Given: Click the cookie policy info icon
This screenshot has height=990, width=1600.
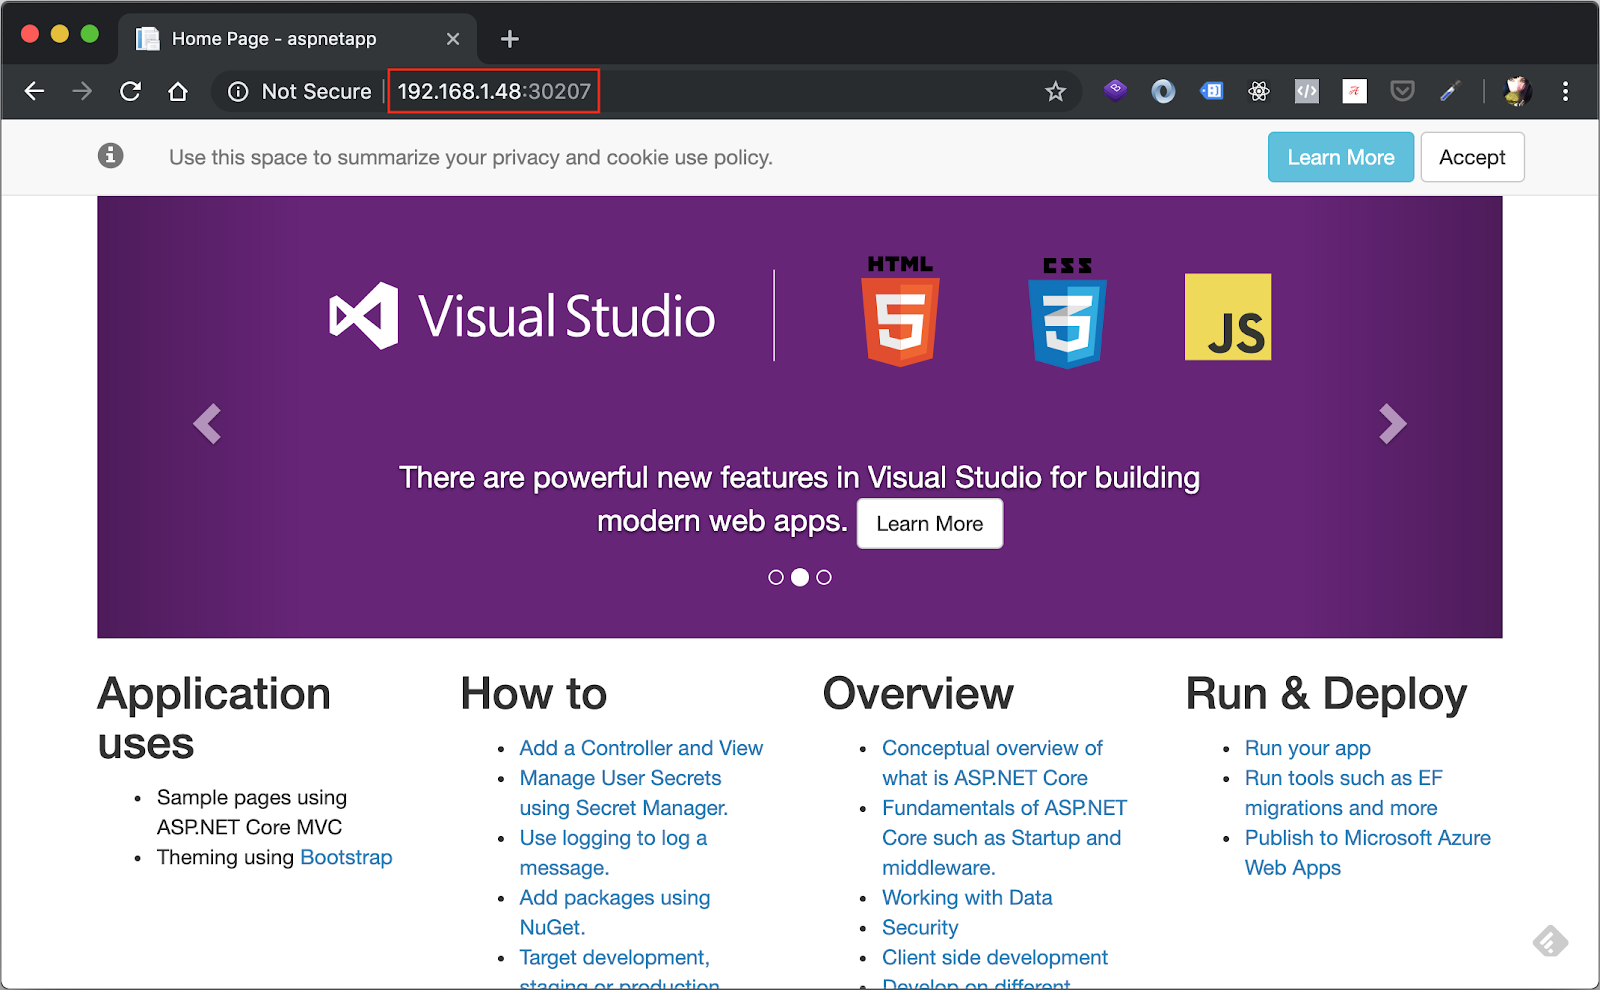Looking at the screenshot, I should tap(111, 156).
